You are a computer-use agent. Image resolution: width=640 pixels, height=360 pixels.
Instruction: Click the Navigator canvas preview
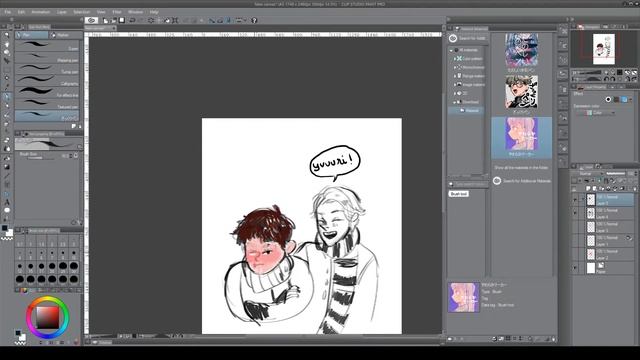pyautogui.click(x=604, y=49)
